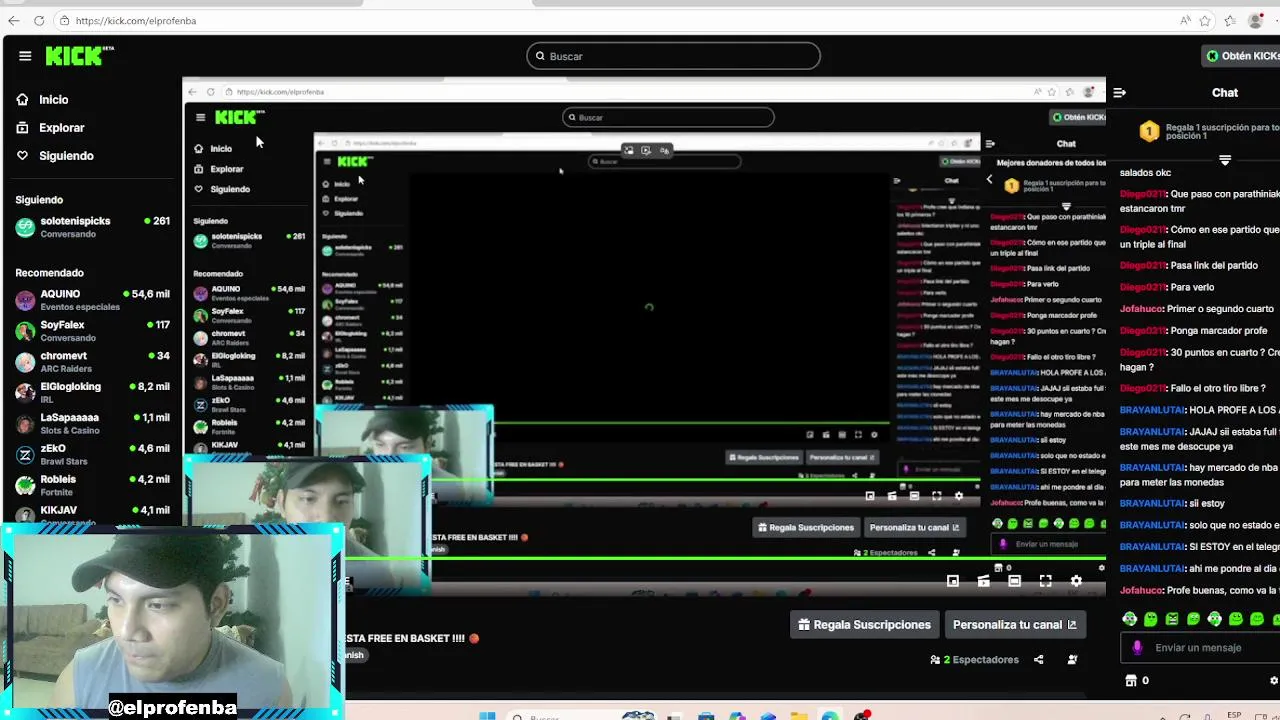Screen dimensions: 1280x720
Task: Open the shop icon below the chat input
Action: click(x=1131, y=681)
